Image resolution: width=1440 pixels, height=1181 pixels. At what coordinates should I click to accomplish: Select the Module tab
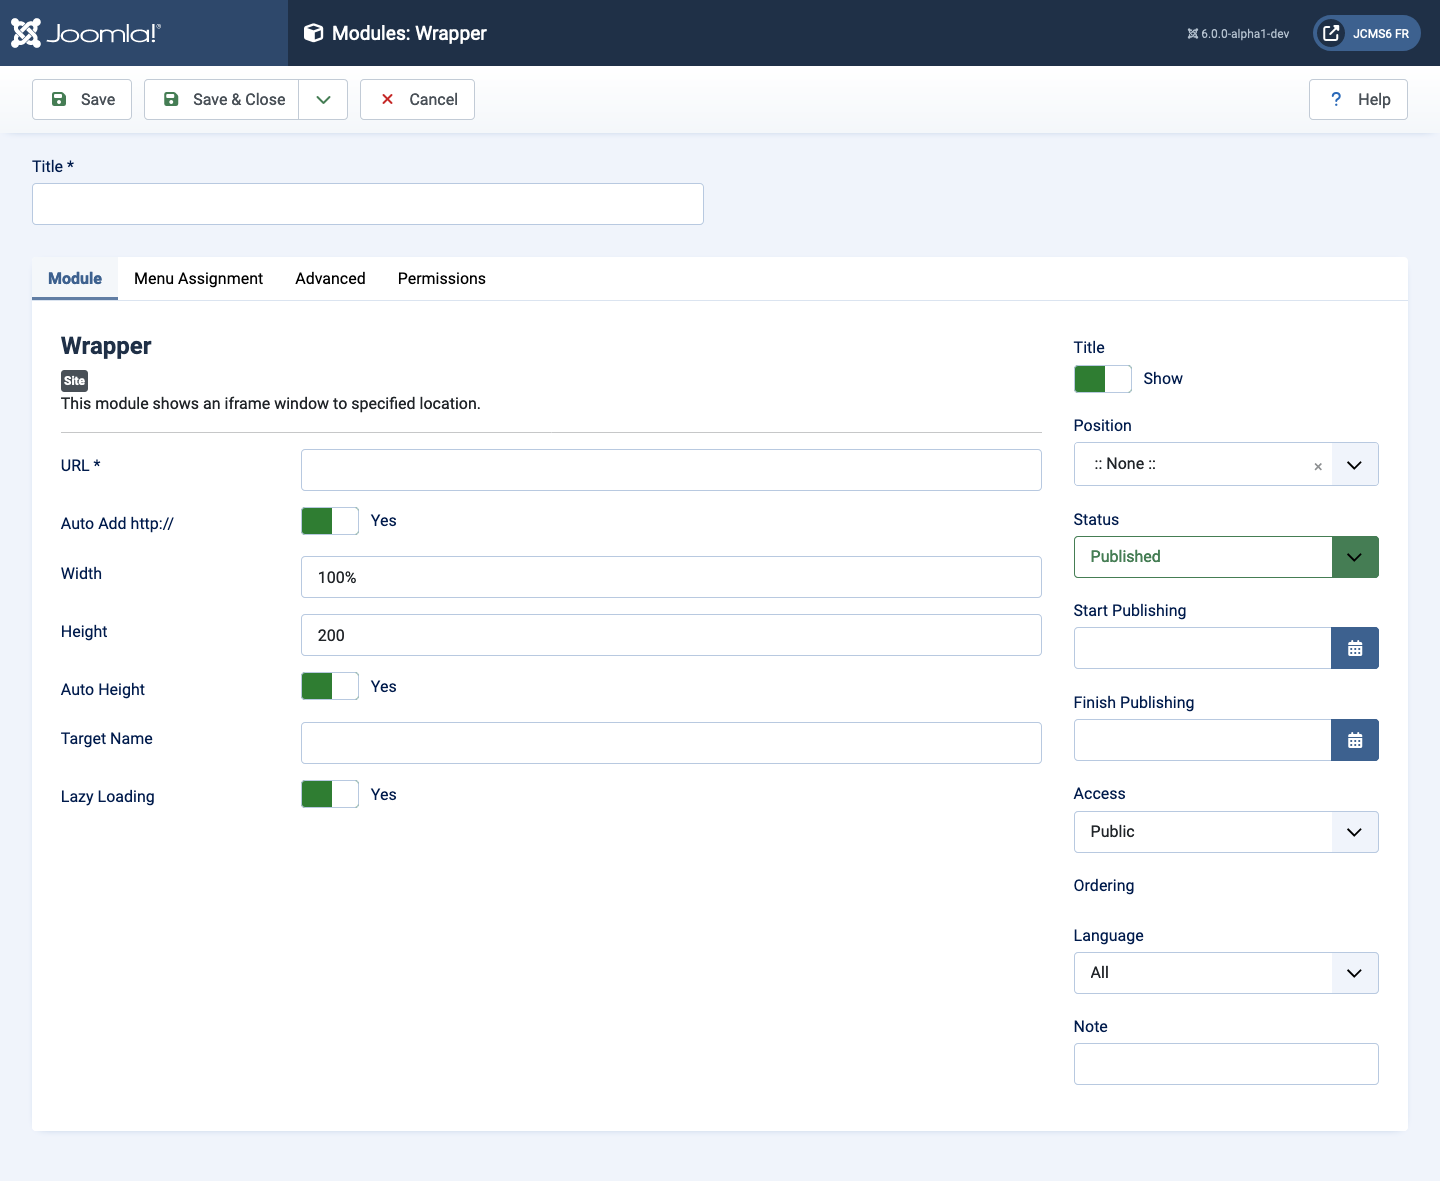point(75,278)
